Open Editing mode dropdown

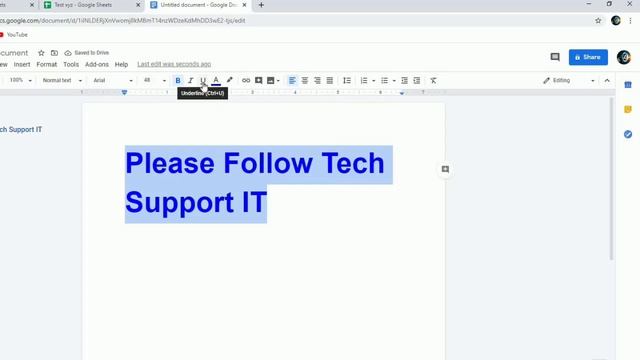[x=569, y=80]
